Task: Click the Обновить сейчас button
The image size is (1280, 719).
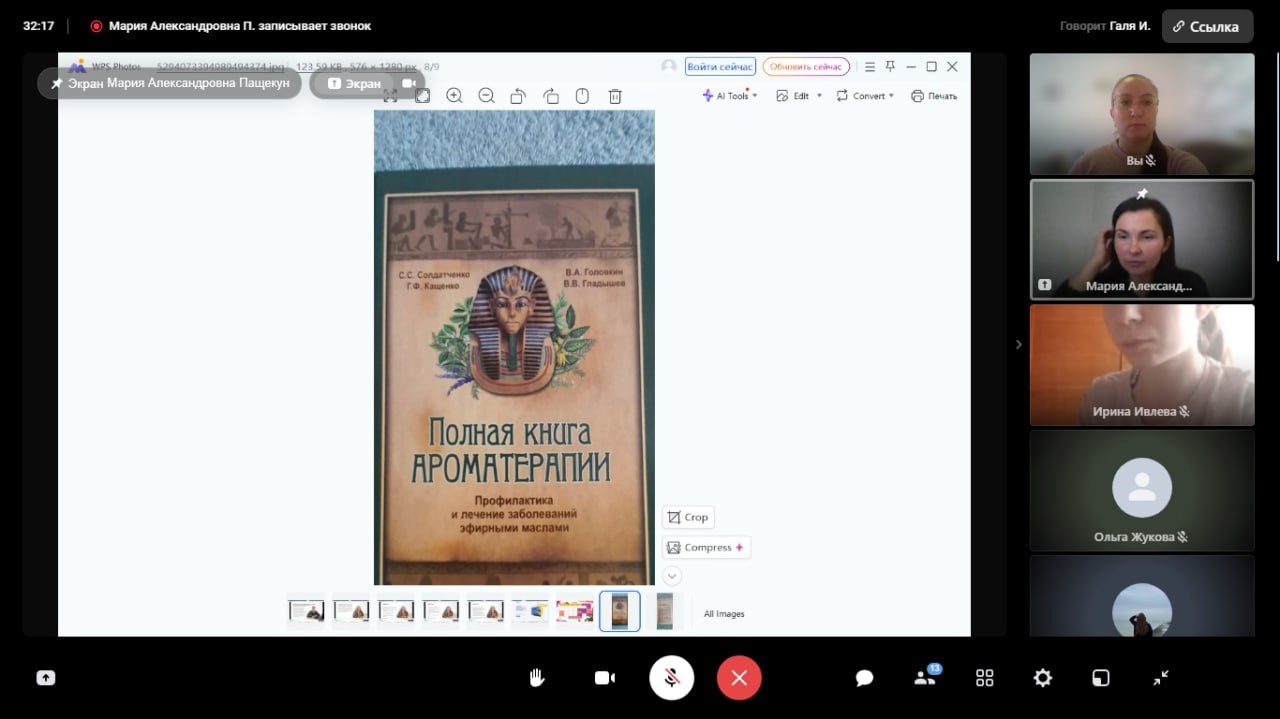Action: pos(806,67)
